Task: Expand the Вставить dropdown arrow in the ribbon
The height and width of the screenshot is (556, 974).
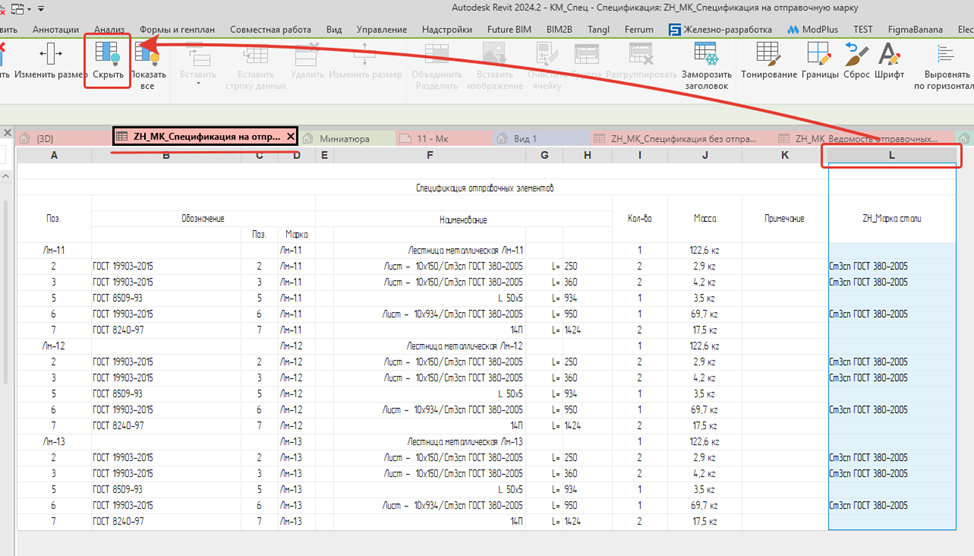Action: click(198, 84)
